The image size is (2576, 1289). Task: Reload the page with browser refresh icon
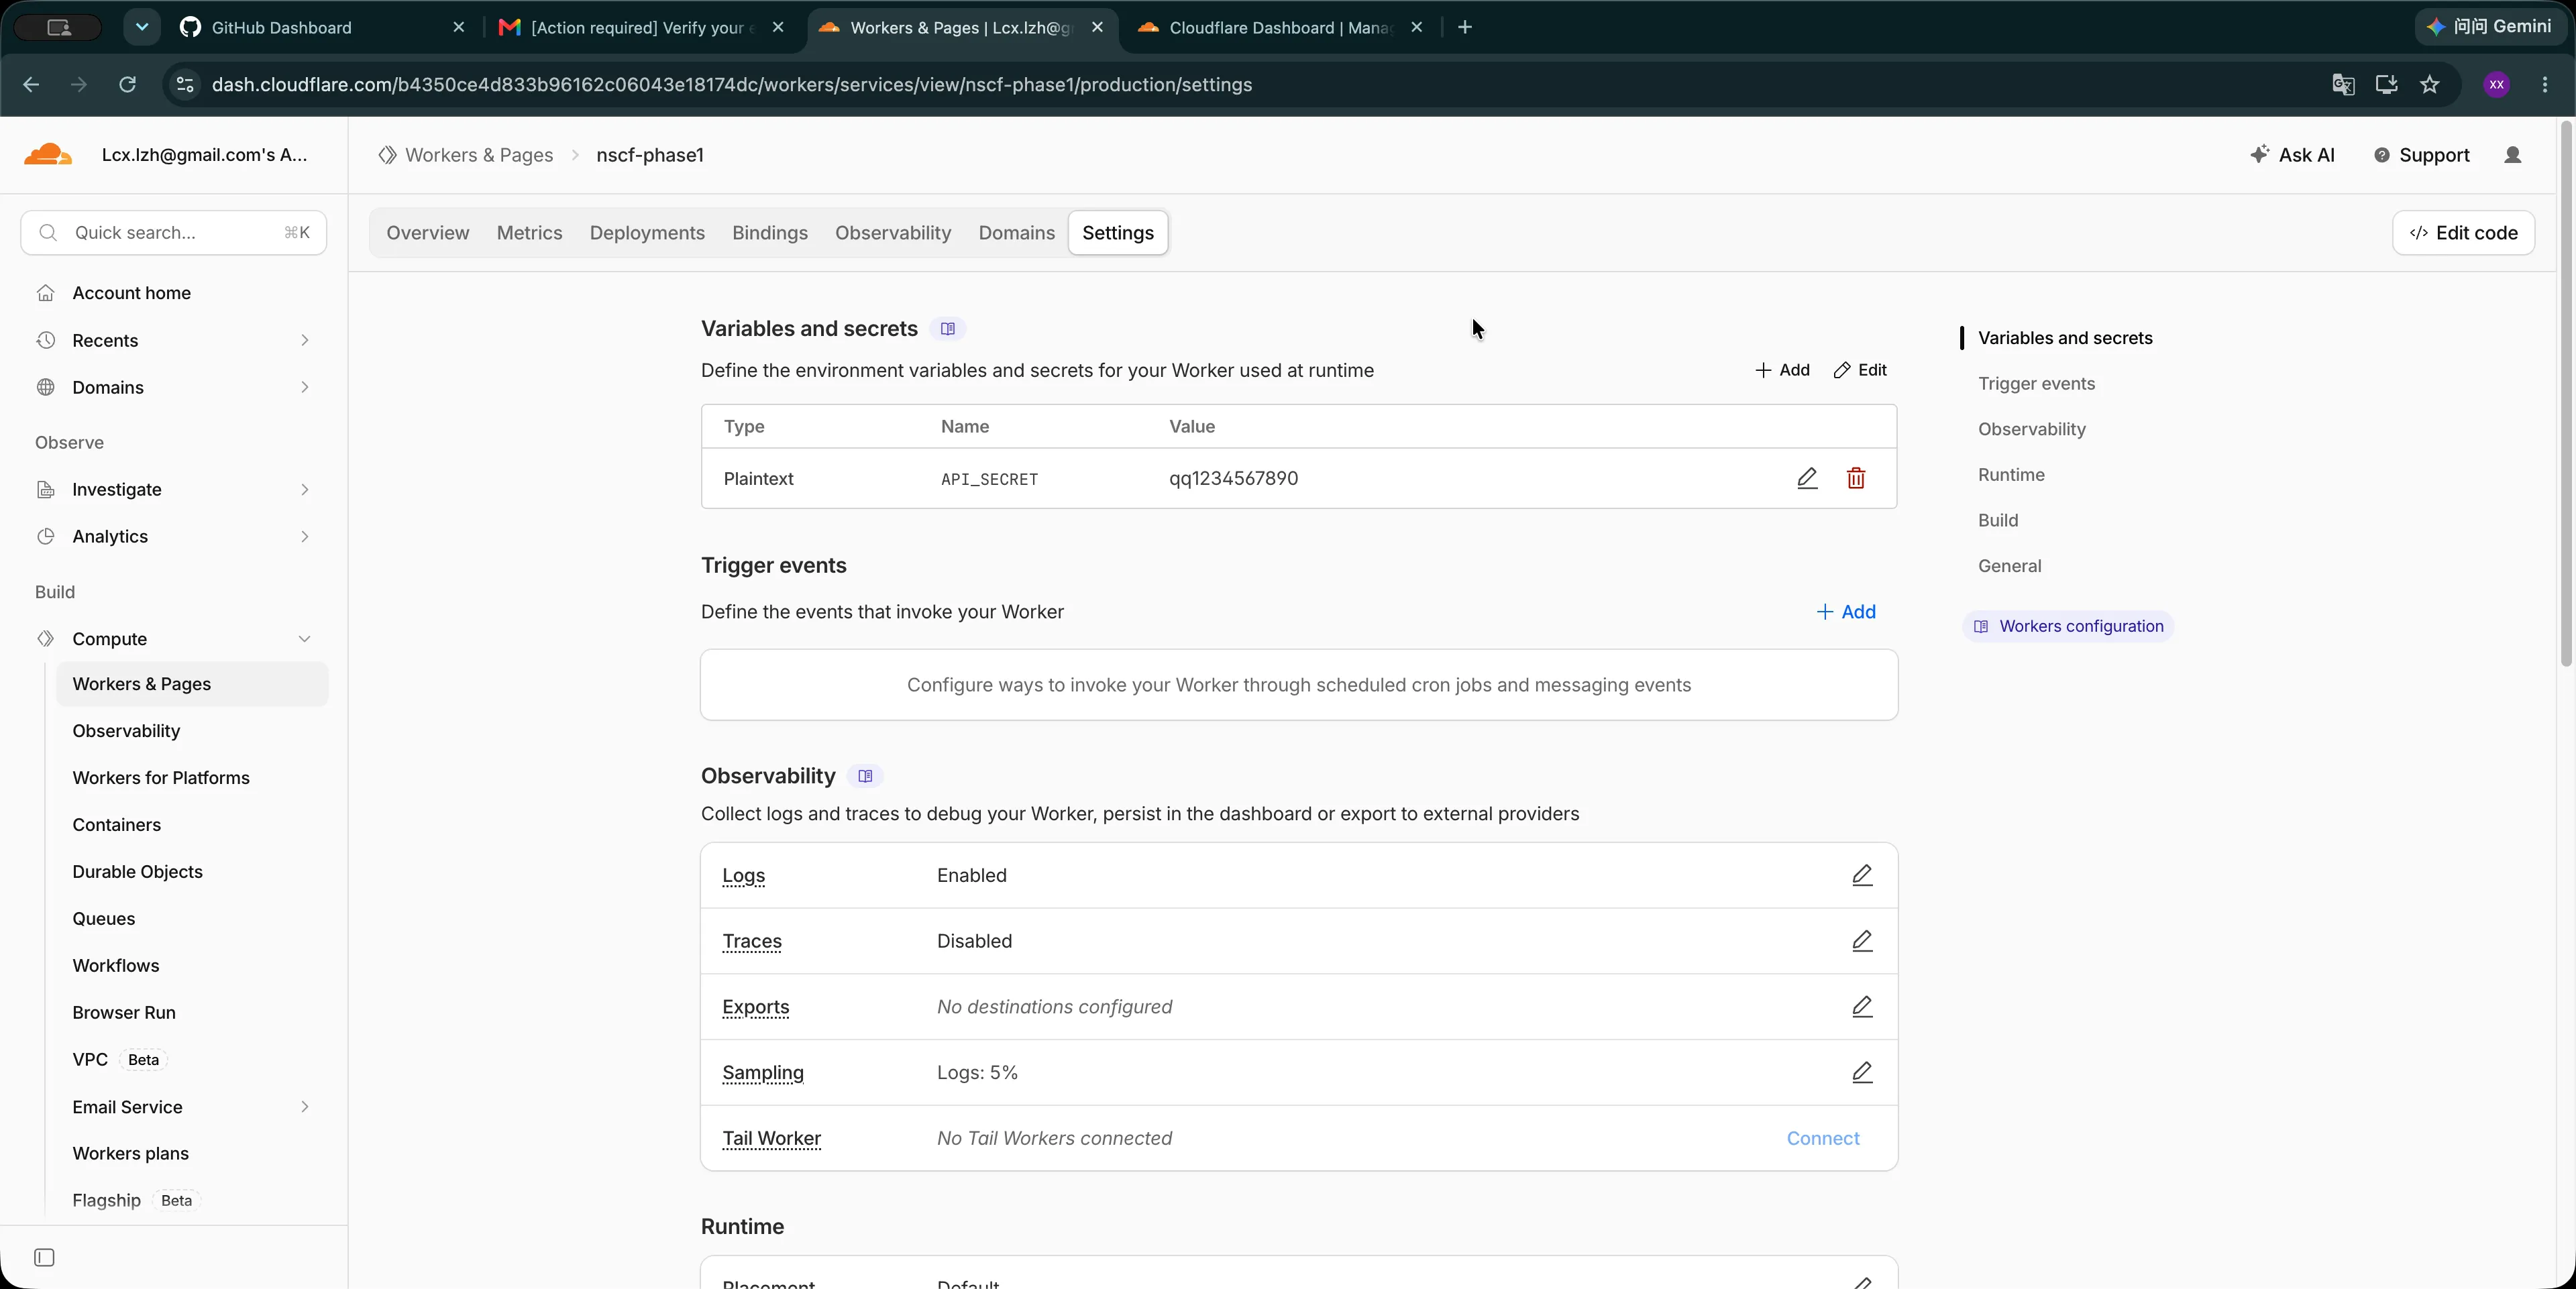click(x=127, y=84)
